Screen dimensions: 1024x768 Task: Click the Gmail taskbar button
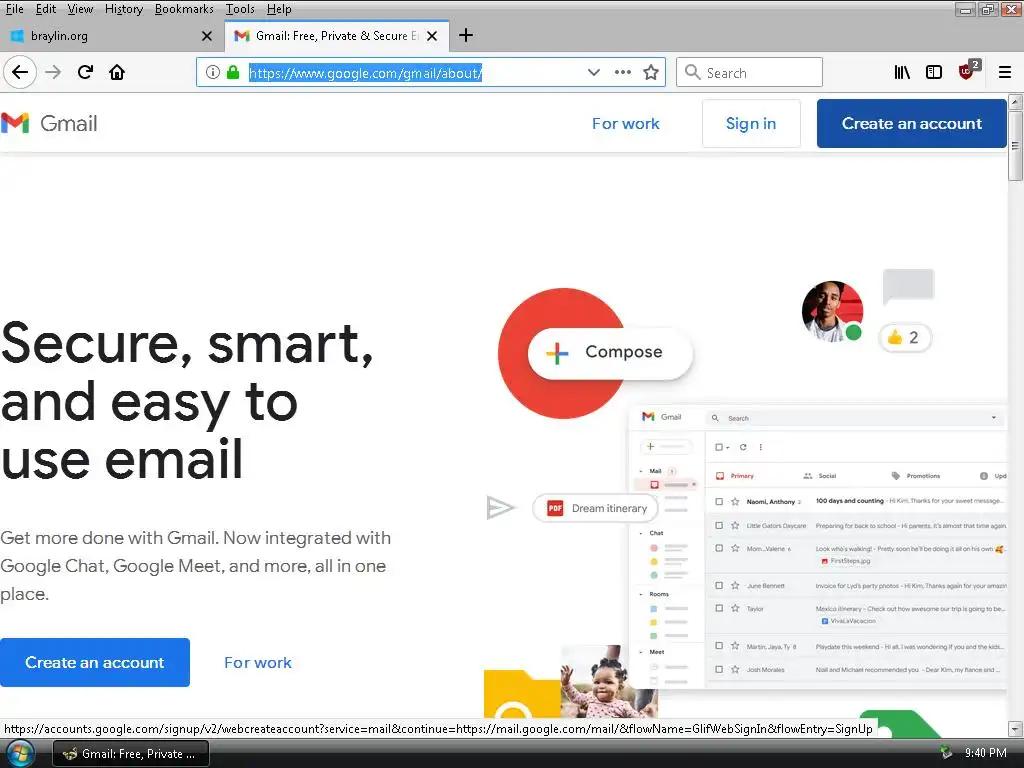(x=131, y=754)
